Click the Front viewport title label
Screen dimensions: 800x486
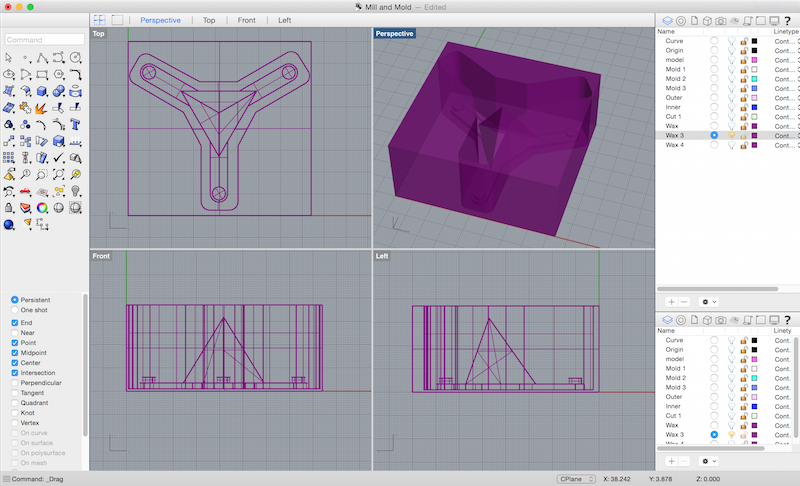click(101, 256)
